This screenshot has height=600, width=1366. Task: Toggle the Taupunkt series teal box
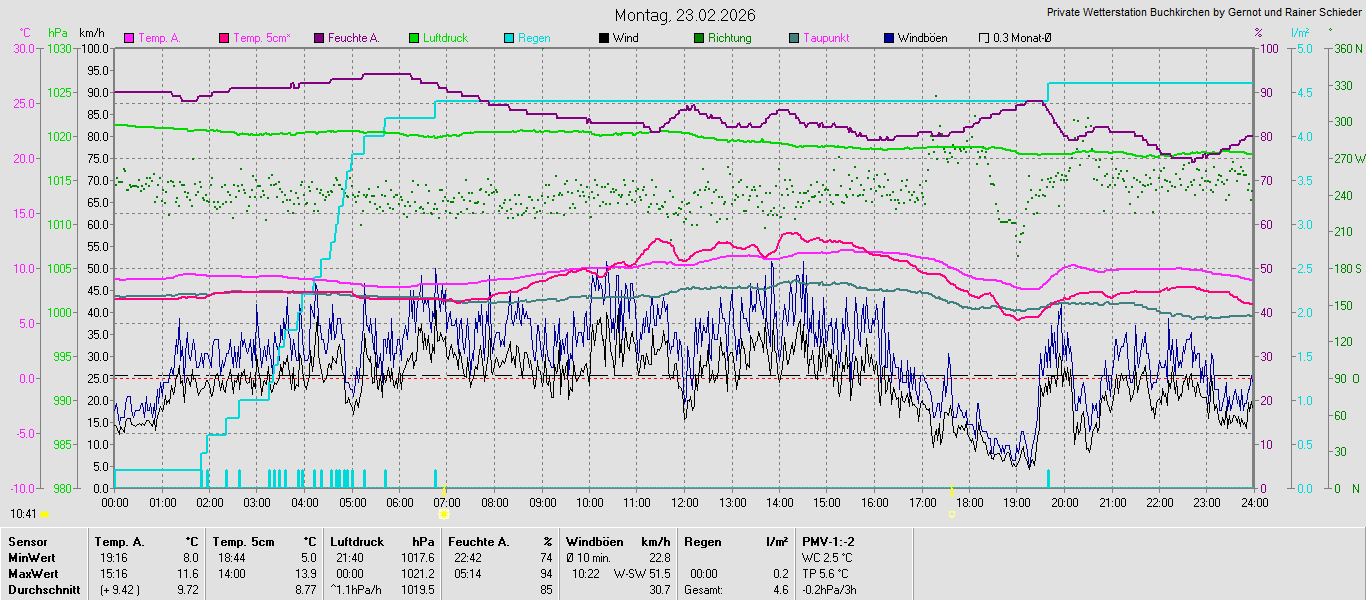(x=794, y=39)
